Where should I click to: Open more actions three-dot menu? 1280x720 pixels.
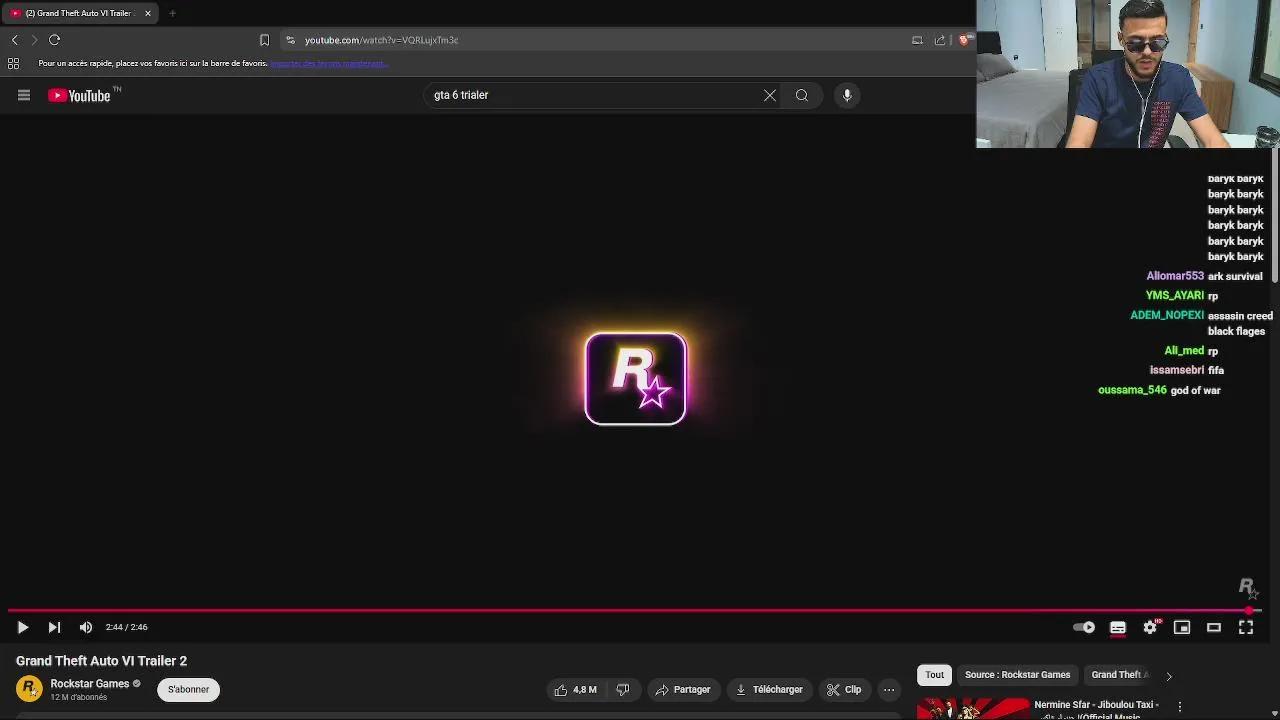pos(889,689)
